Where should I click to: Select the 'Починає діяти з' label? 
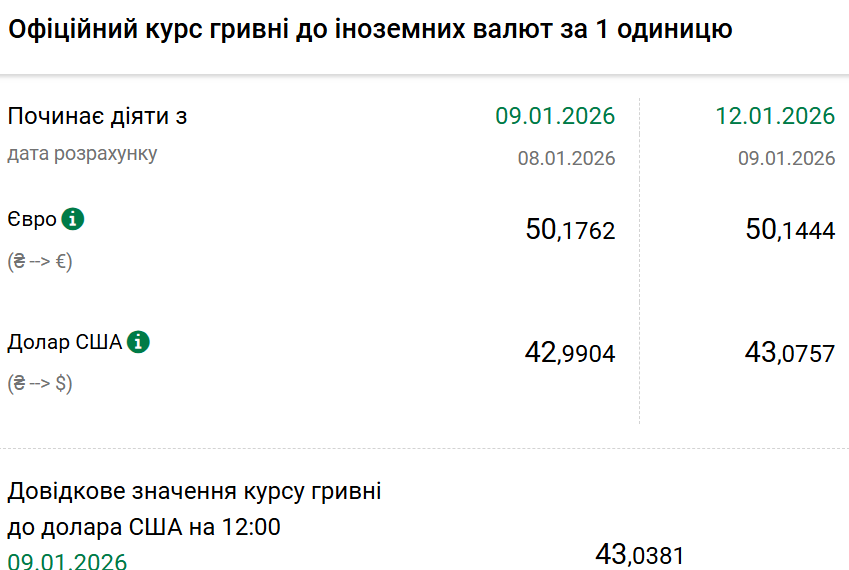click(x=98, y=116)
